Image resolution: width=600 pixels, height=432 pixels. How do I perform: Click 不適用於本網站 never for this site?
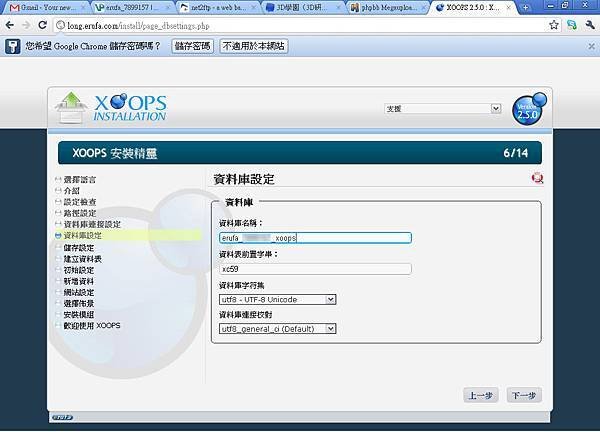[x=254, y=46]
